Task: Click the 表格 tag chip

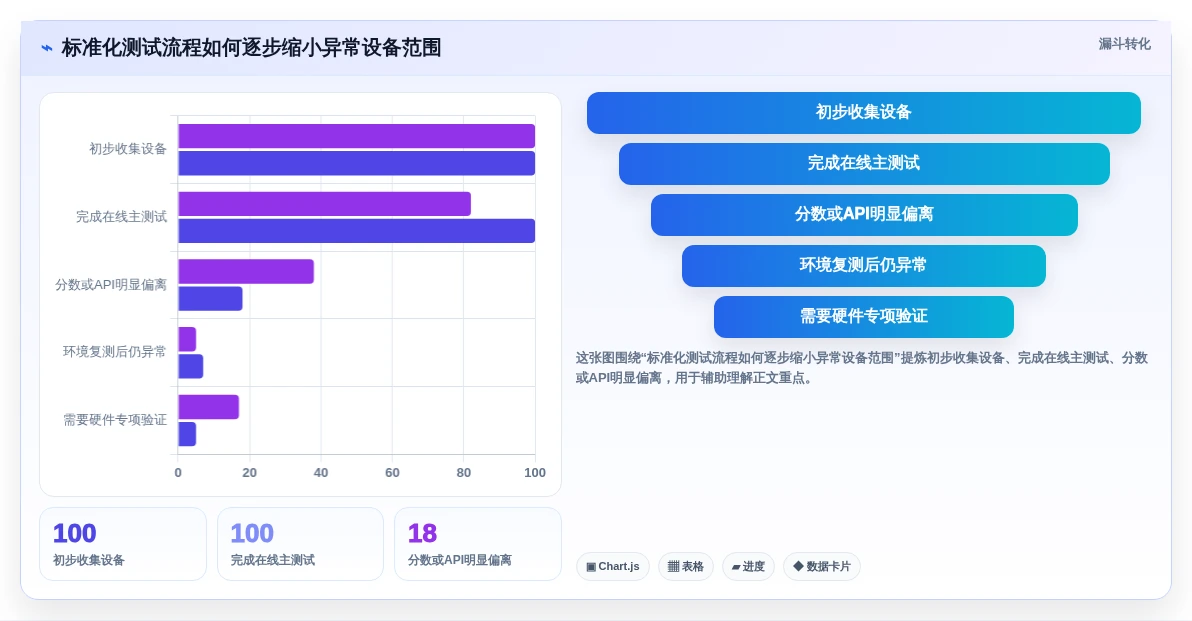Action: (686, 566)
